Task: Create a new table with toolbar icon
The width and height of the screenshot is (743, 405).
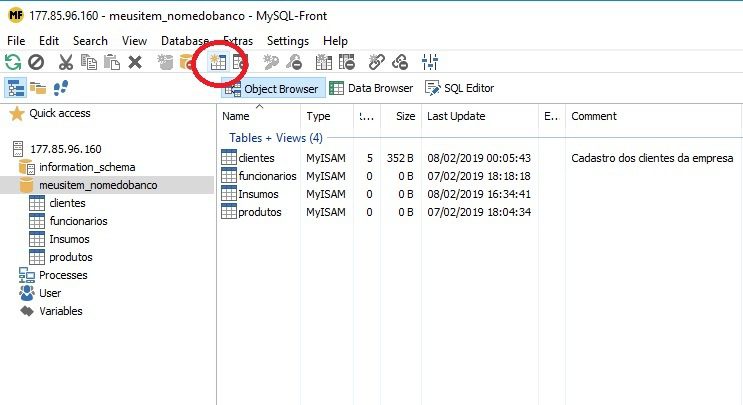Action: click(218, 62)
